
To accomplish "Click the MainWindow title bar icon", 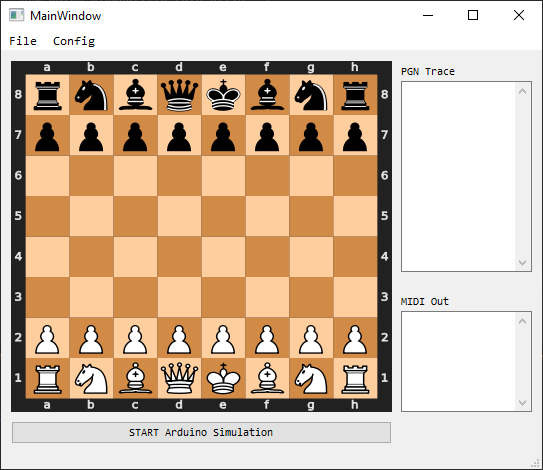I will 16,15.
